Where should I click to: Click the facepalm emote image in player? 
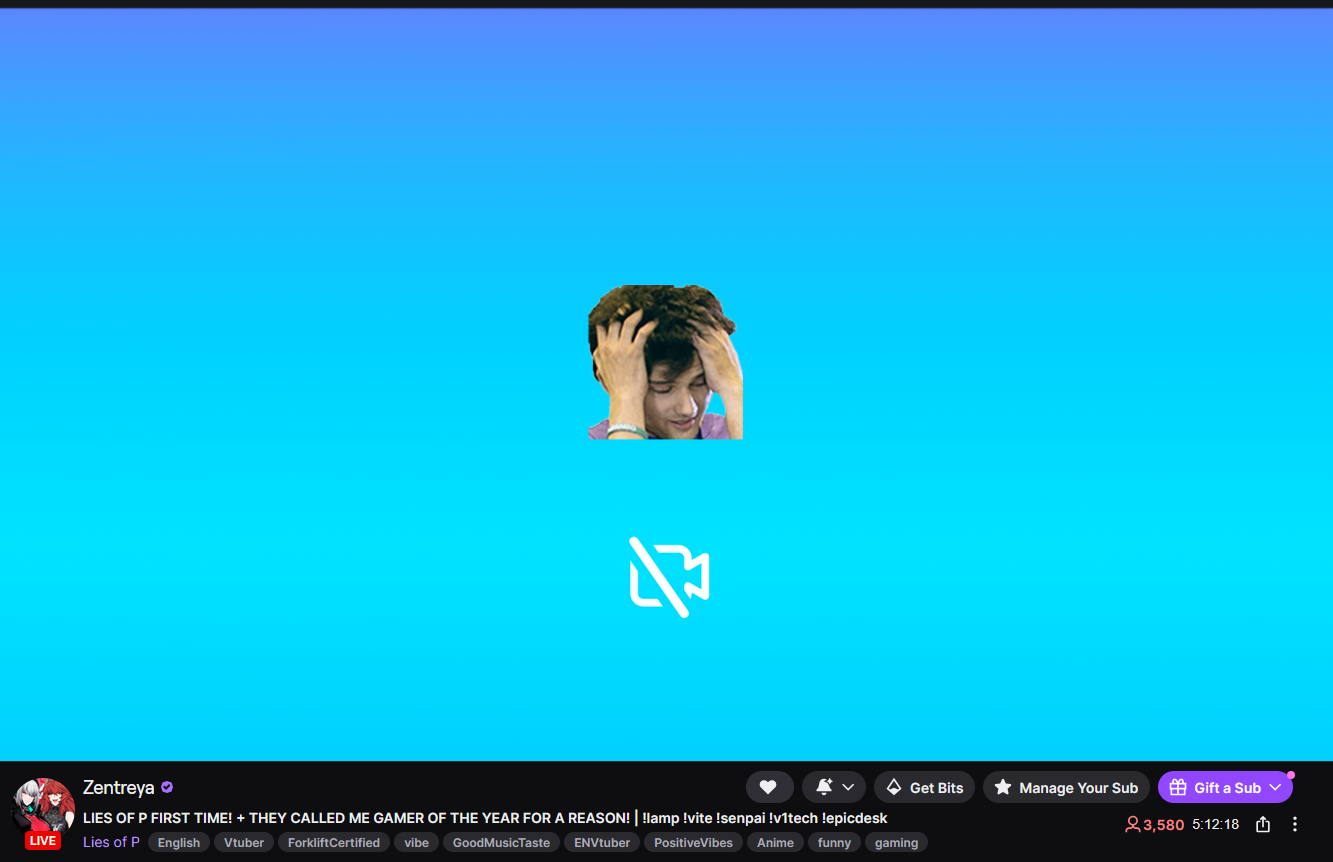[x=665, y=362]
